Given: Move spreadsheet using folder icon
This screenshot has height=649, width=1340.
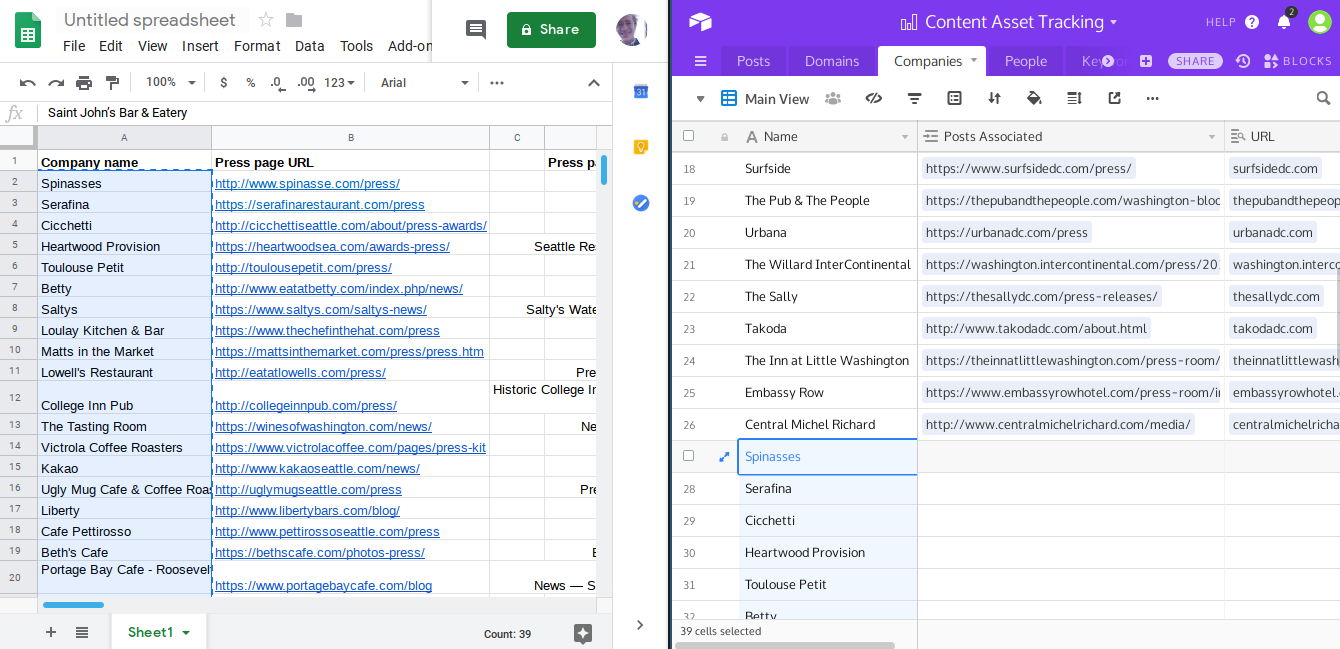Looking at the screenshot, I should pos(294,20).
